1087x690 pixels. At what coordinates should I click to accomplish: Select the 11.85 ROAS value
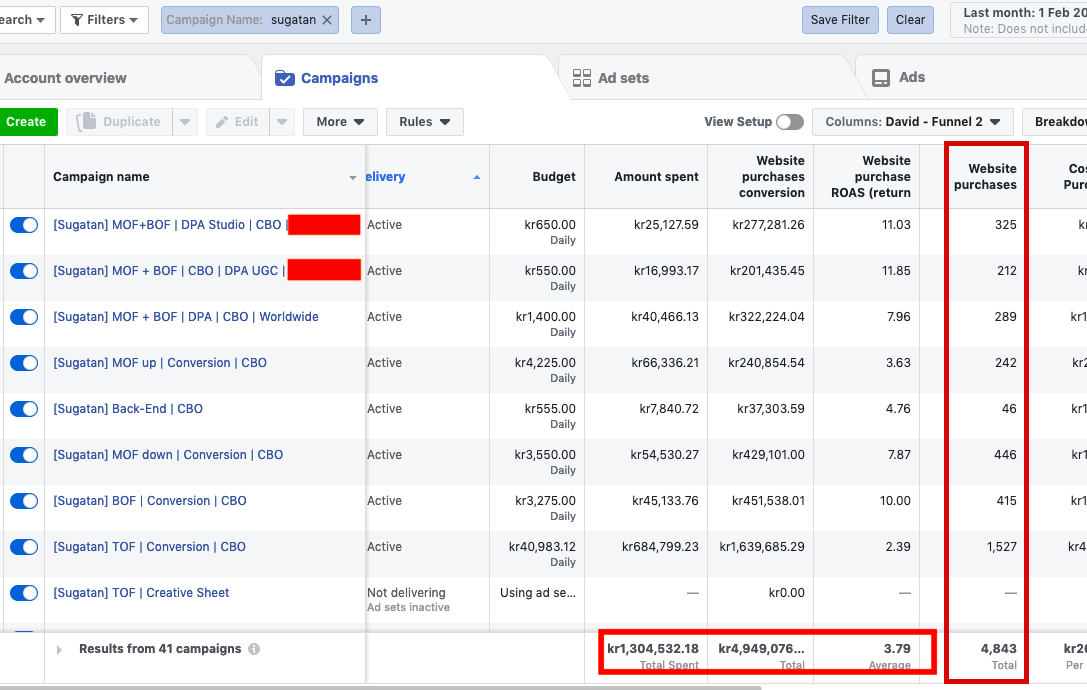click(896, 270)
